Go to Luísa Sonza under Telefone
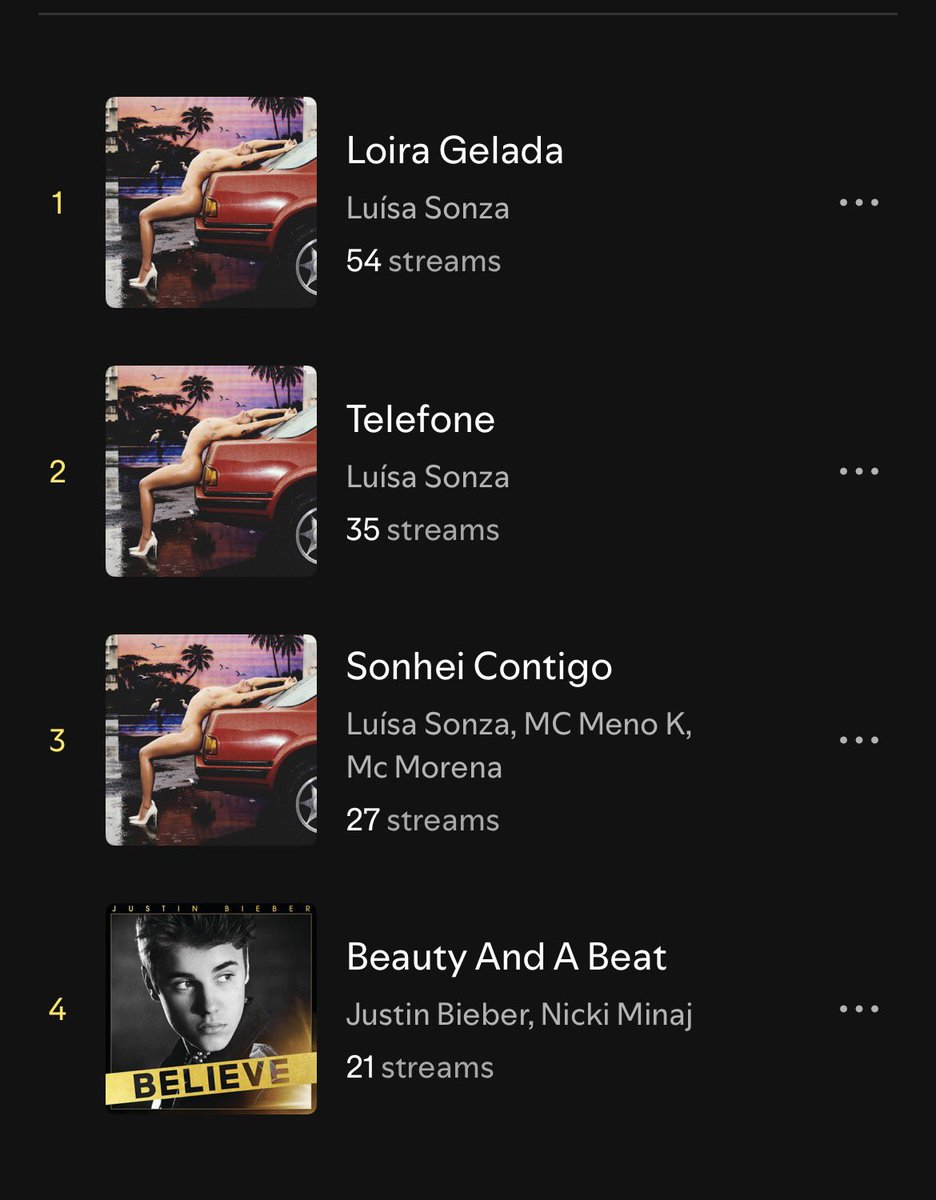Viewport: 936px width, 1200px height. click(x=428, y=477)
